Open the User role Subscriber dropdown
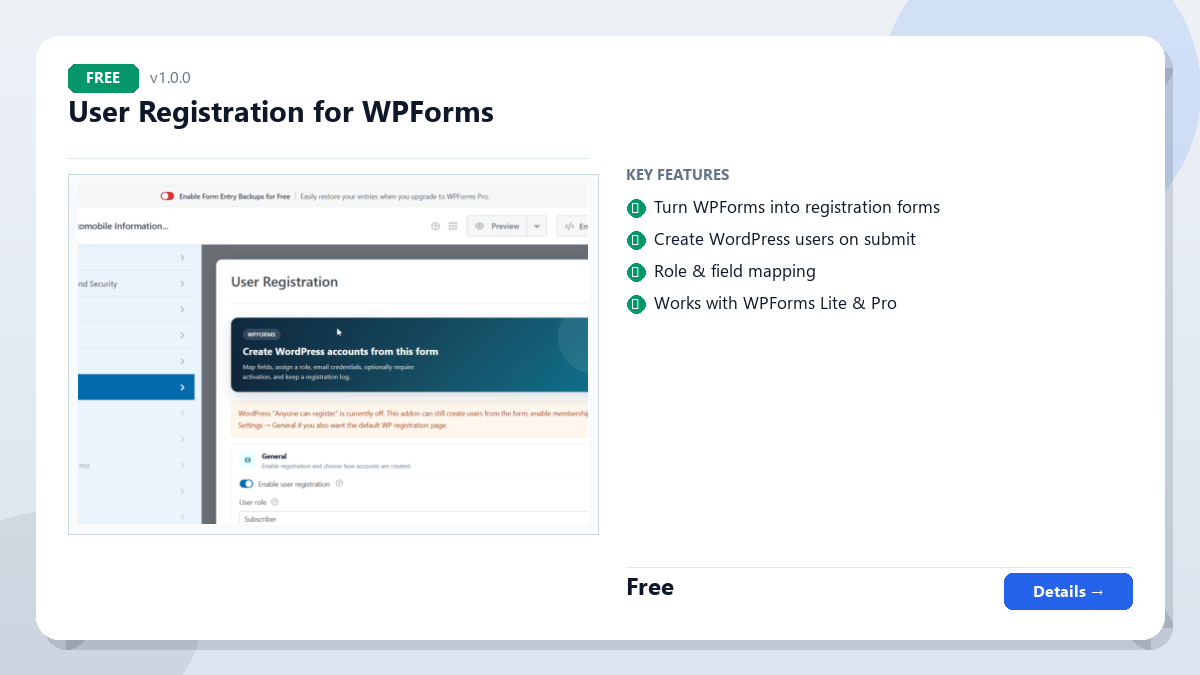The height and width of the screenshot is (675, 1200). click(412, 519)
